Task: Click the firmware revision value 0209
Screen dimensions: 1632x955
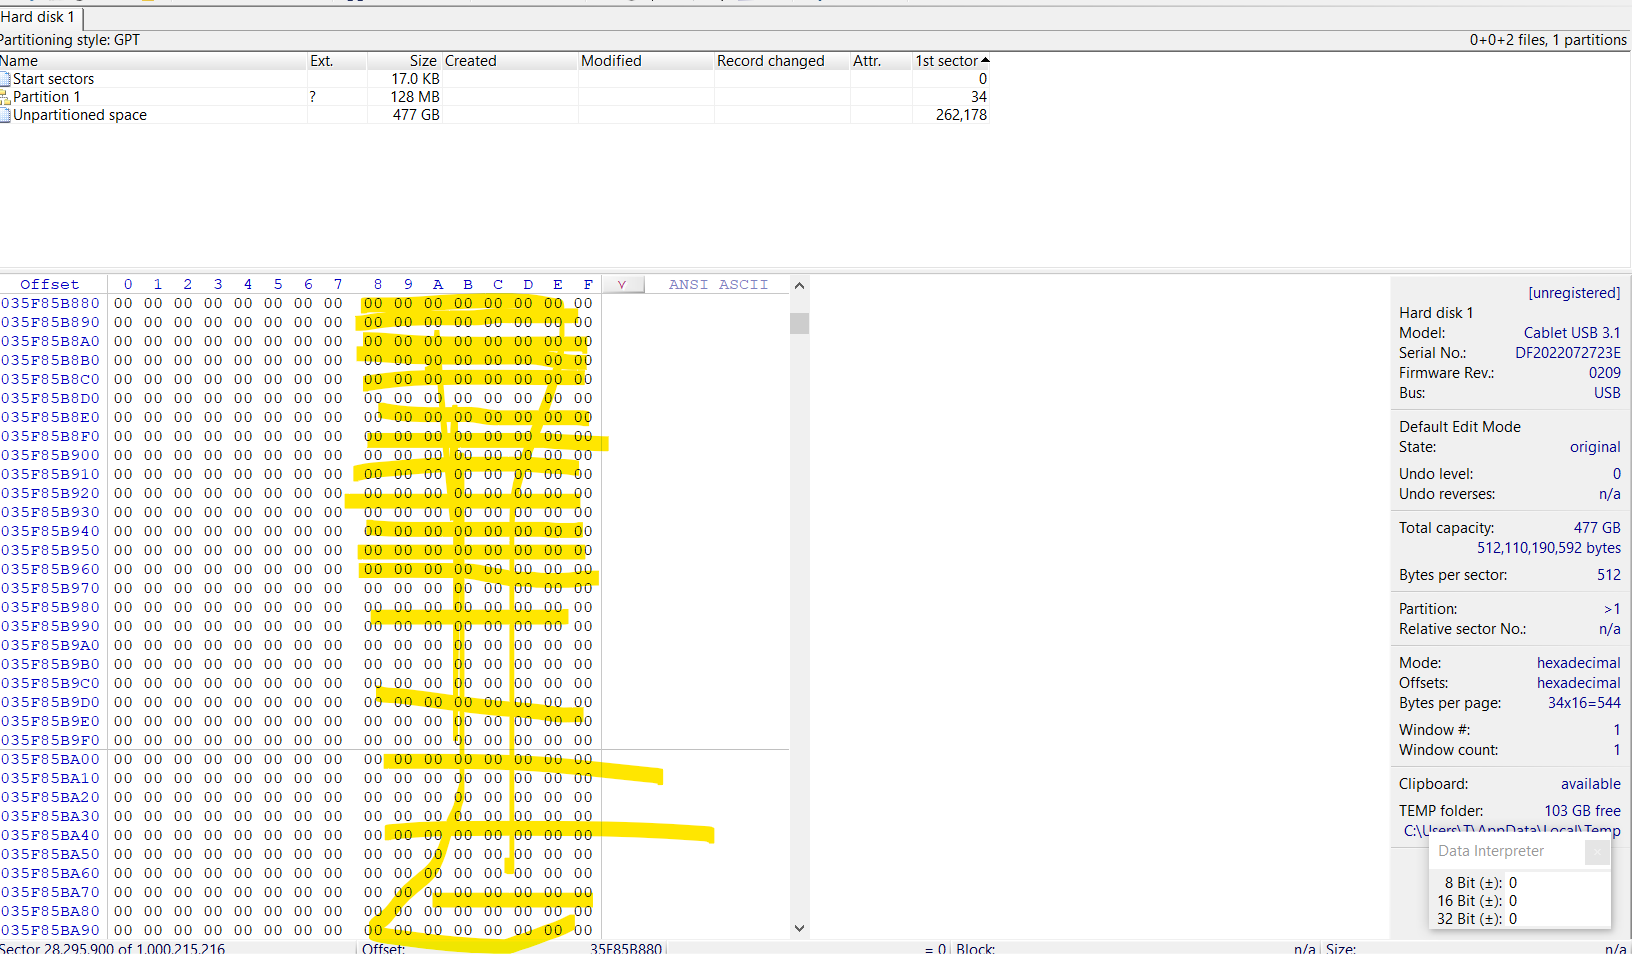Action: coord(1605,373)
